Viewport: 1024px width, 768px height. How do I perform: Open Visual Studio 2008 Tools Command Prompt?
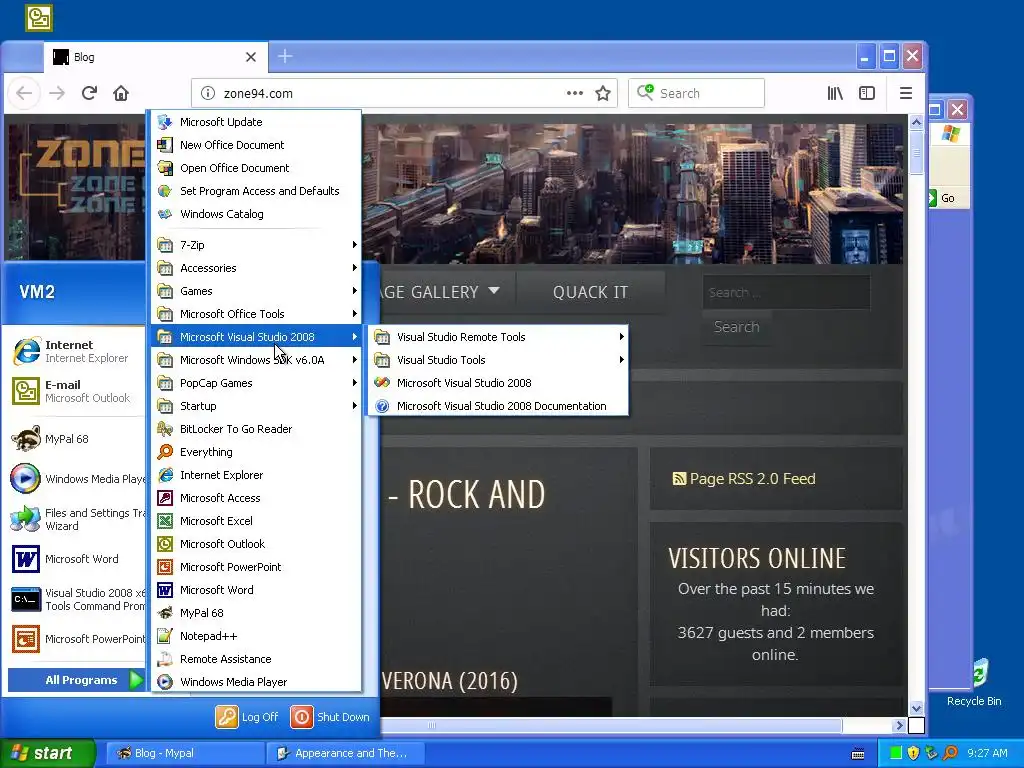[x=76, y=599]
